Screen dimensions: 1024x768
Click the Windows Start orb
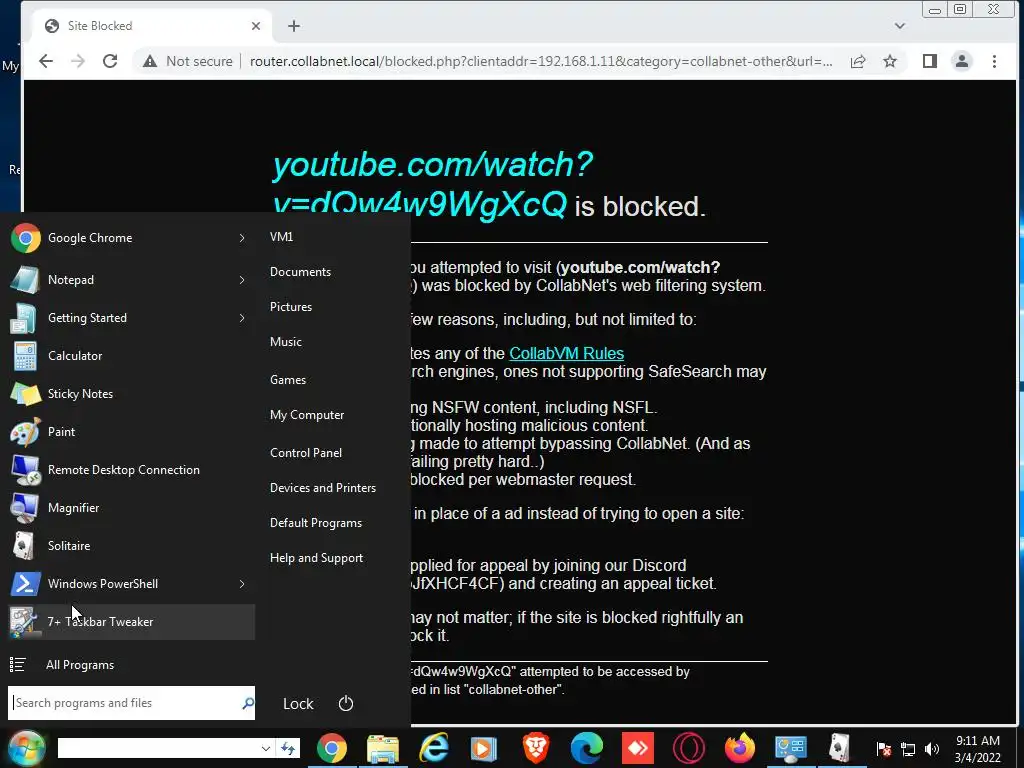(26, 747)
